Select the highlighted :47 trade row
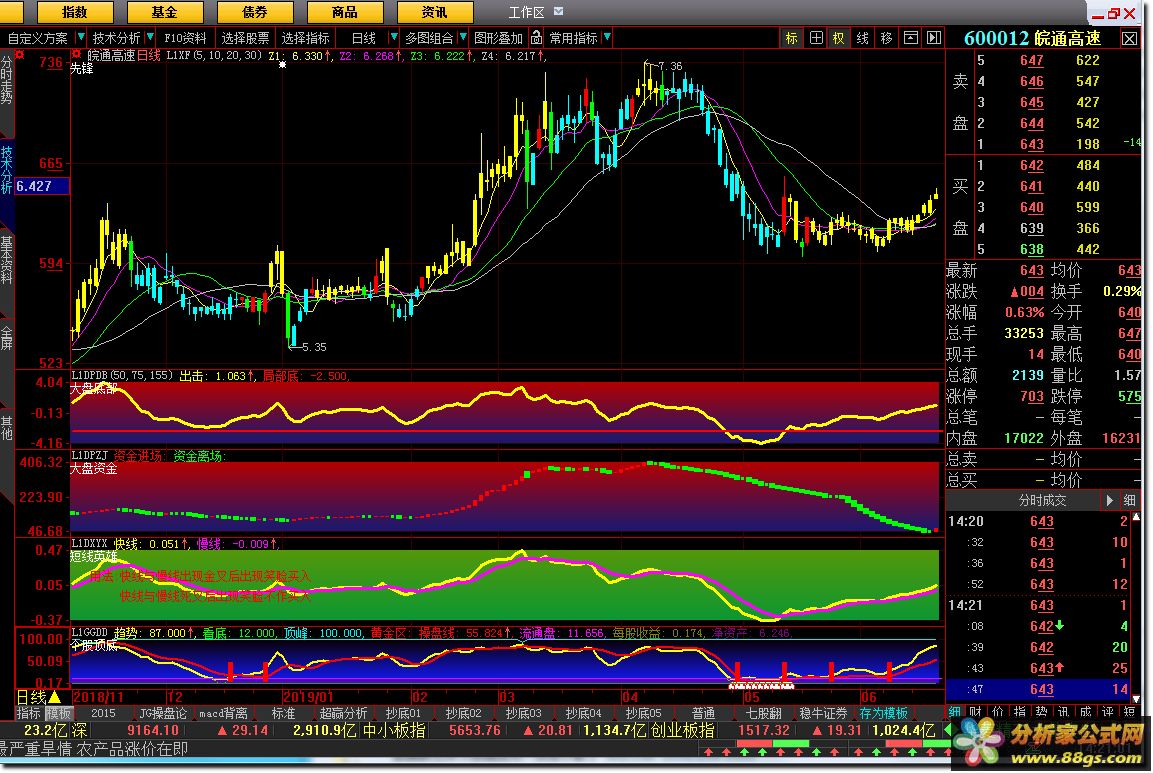Image resolution: width=1153 pixels, height=773 pixels. (1039, 689)
